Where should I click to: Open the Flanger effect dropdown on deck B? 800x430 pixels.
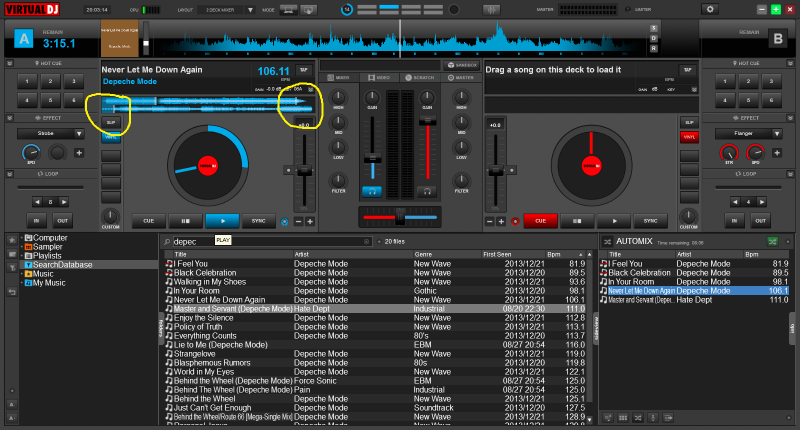pos(777,134)
